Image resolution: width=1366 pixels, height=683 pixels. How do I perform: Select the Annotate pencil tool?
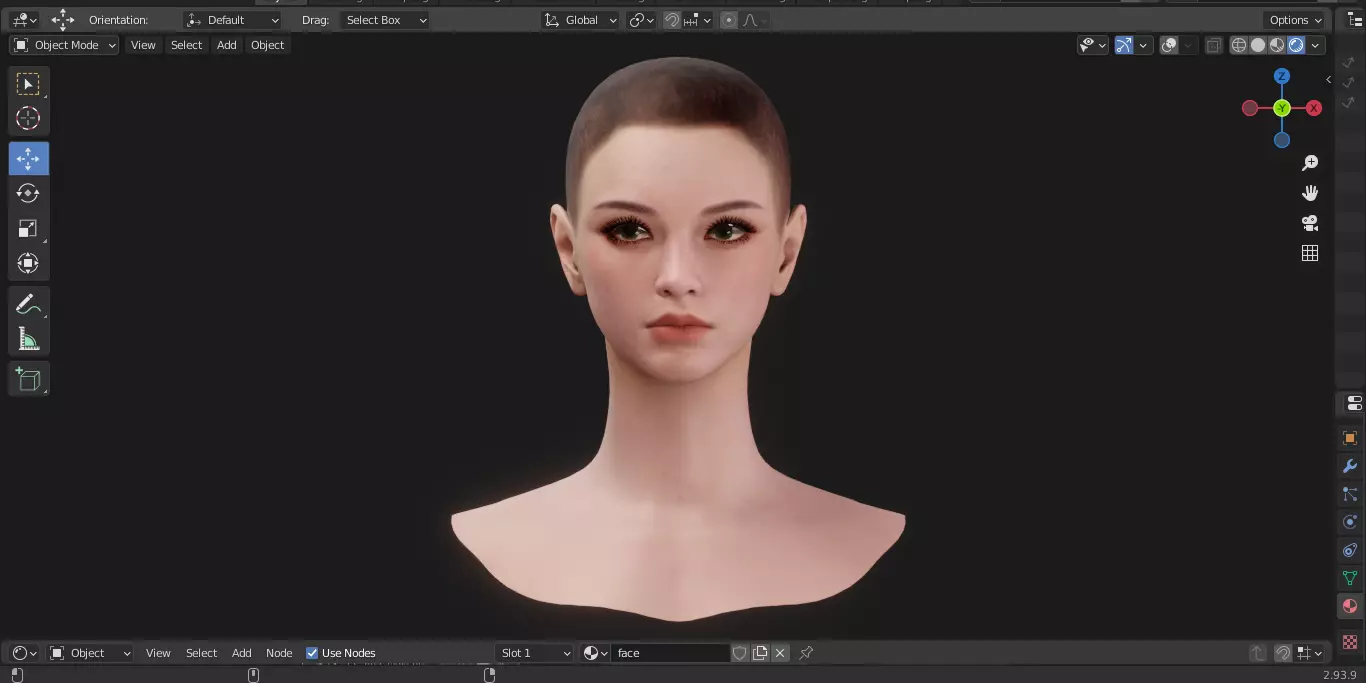(28, 304)
